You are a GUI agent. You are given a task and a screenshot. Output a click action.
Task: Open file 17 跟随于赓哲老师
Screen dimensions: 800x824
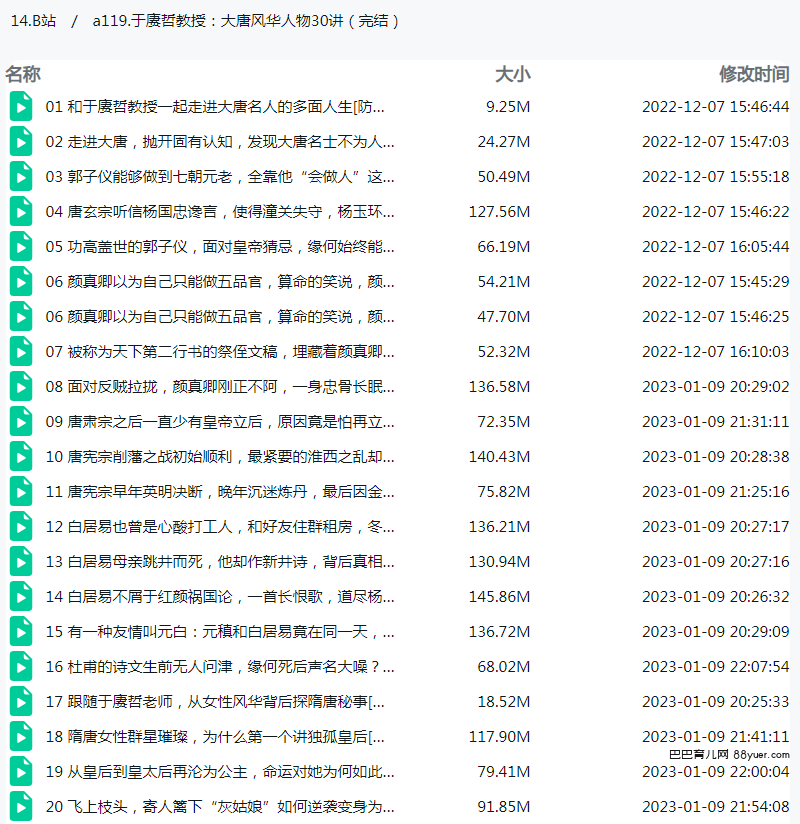point(215,702)
